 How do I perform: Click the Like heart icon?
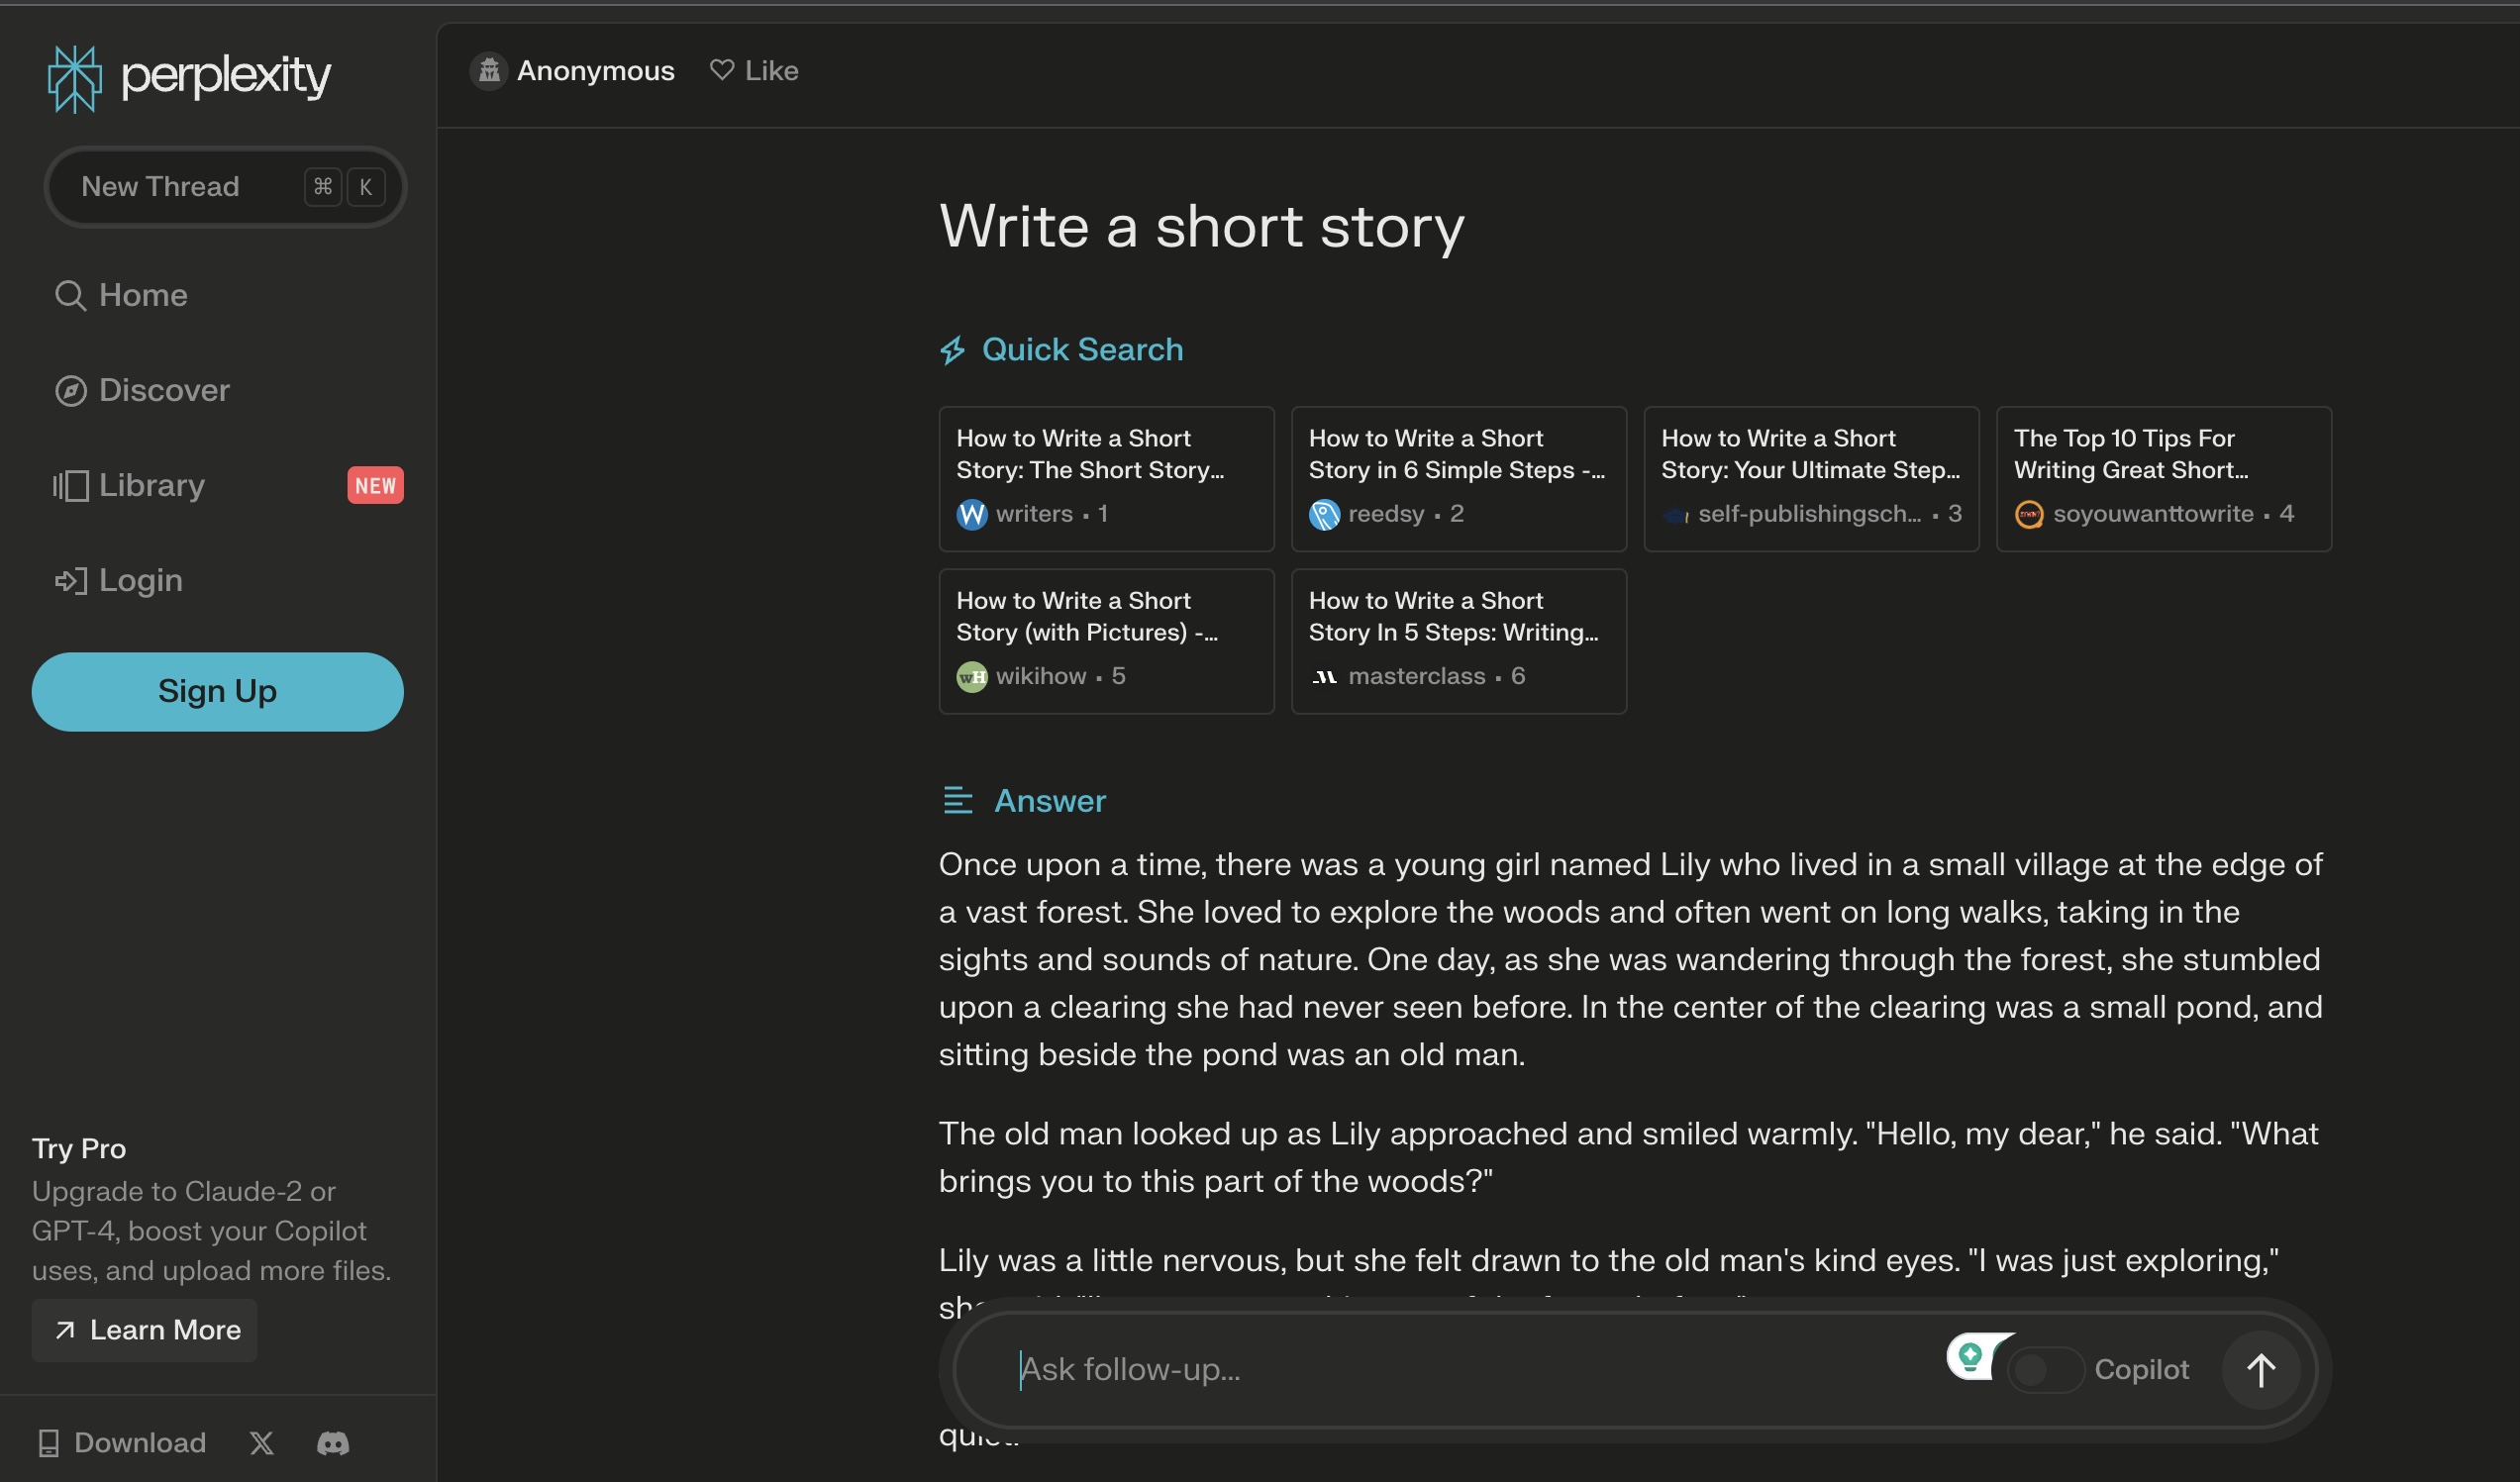click(721, 70)
